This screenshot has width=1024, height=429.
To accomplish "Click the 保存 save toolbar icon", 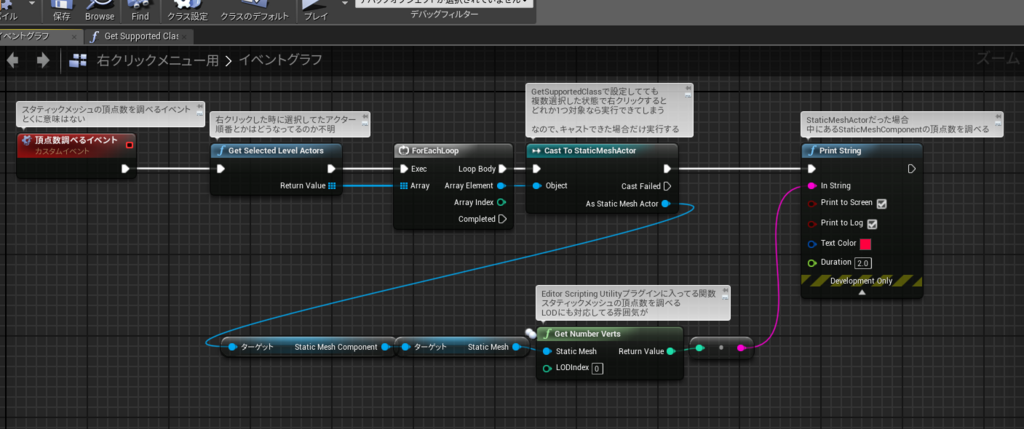I will pyautogui.click(x=61, y=11).
